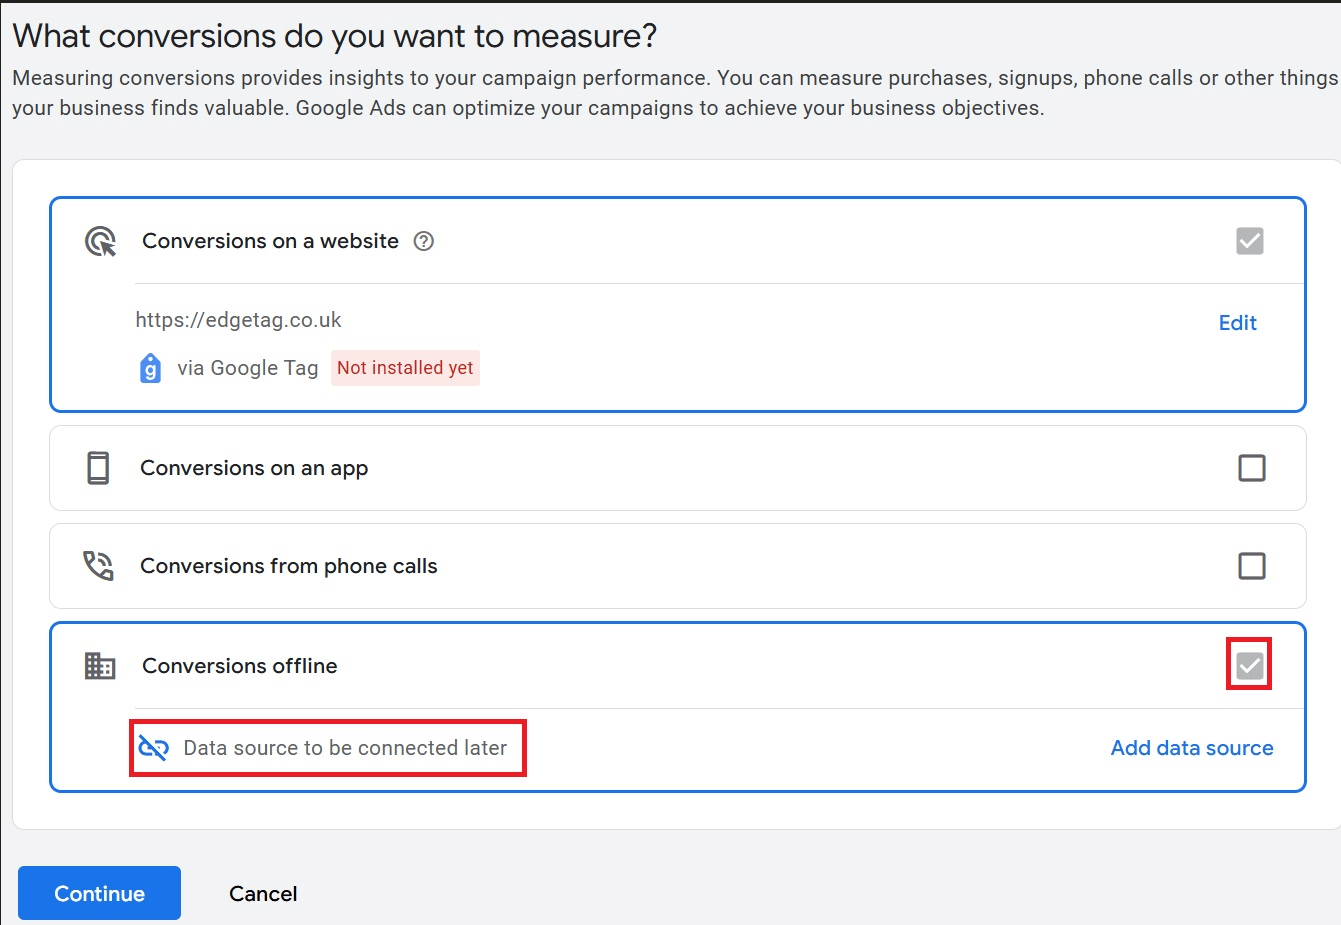This screenshot has width=1341, height=925.
Task: Open help tooltip next to Conversions on a website
Action: 424,241
